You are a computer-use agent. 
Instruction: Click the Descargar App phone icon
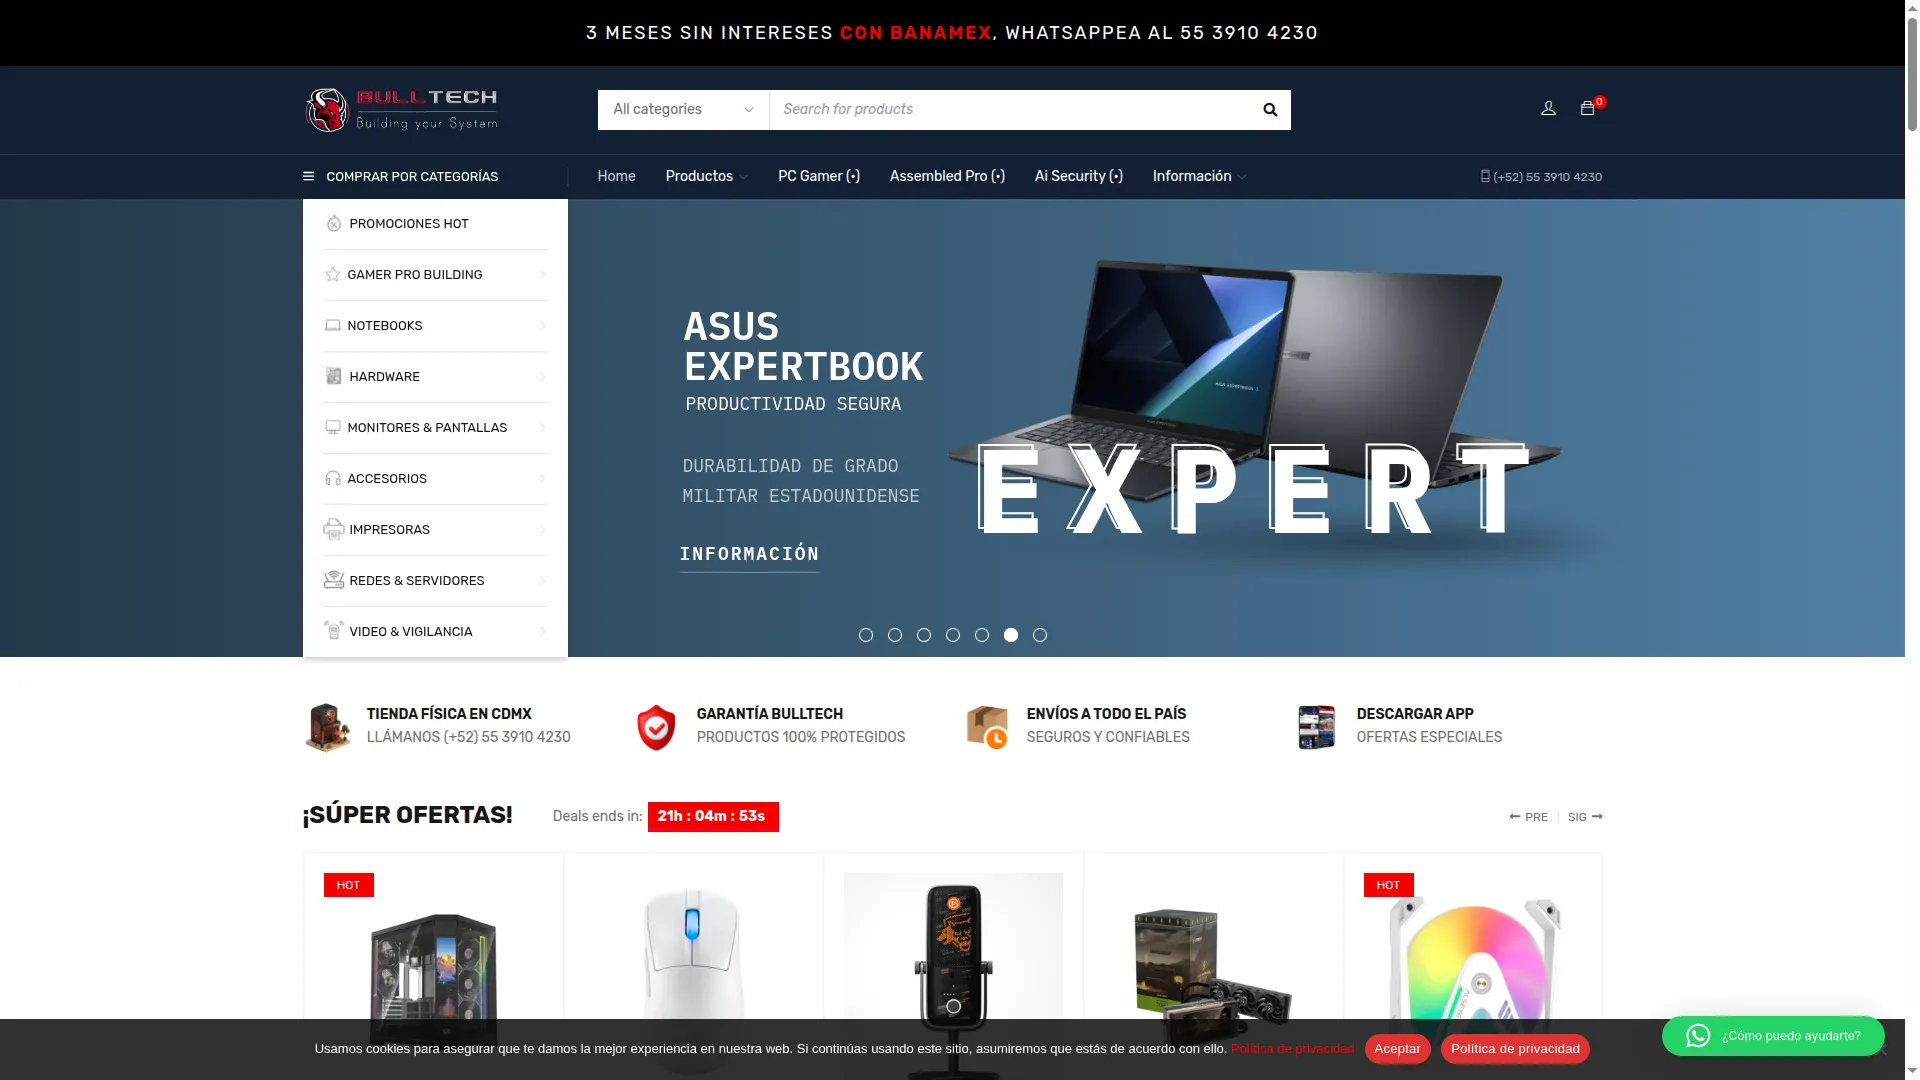click(1316, 727)
